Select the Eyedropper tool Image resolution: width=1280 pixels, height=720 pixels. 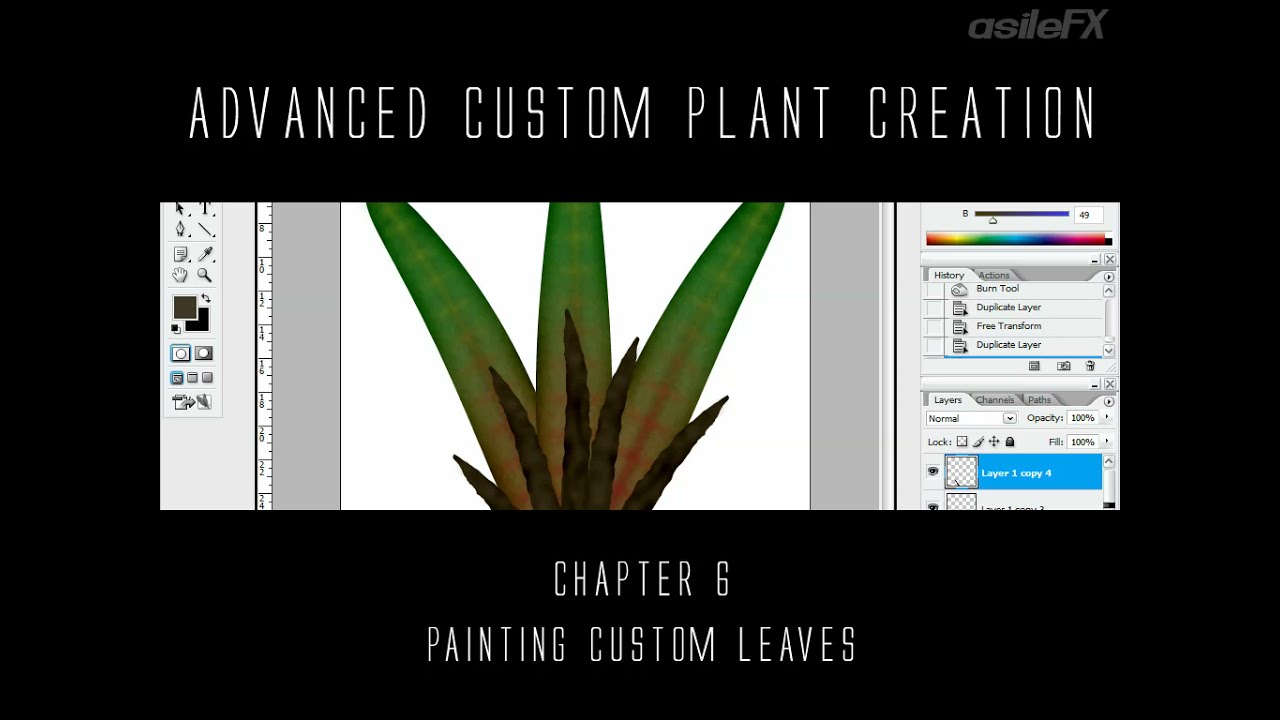click(206, 254)
